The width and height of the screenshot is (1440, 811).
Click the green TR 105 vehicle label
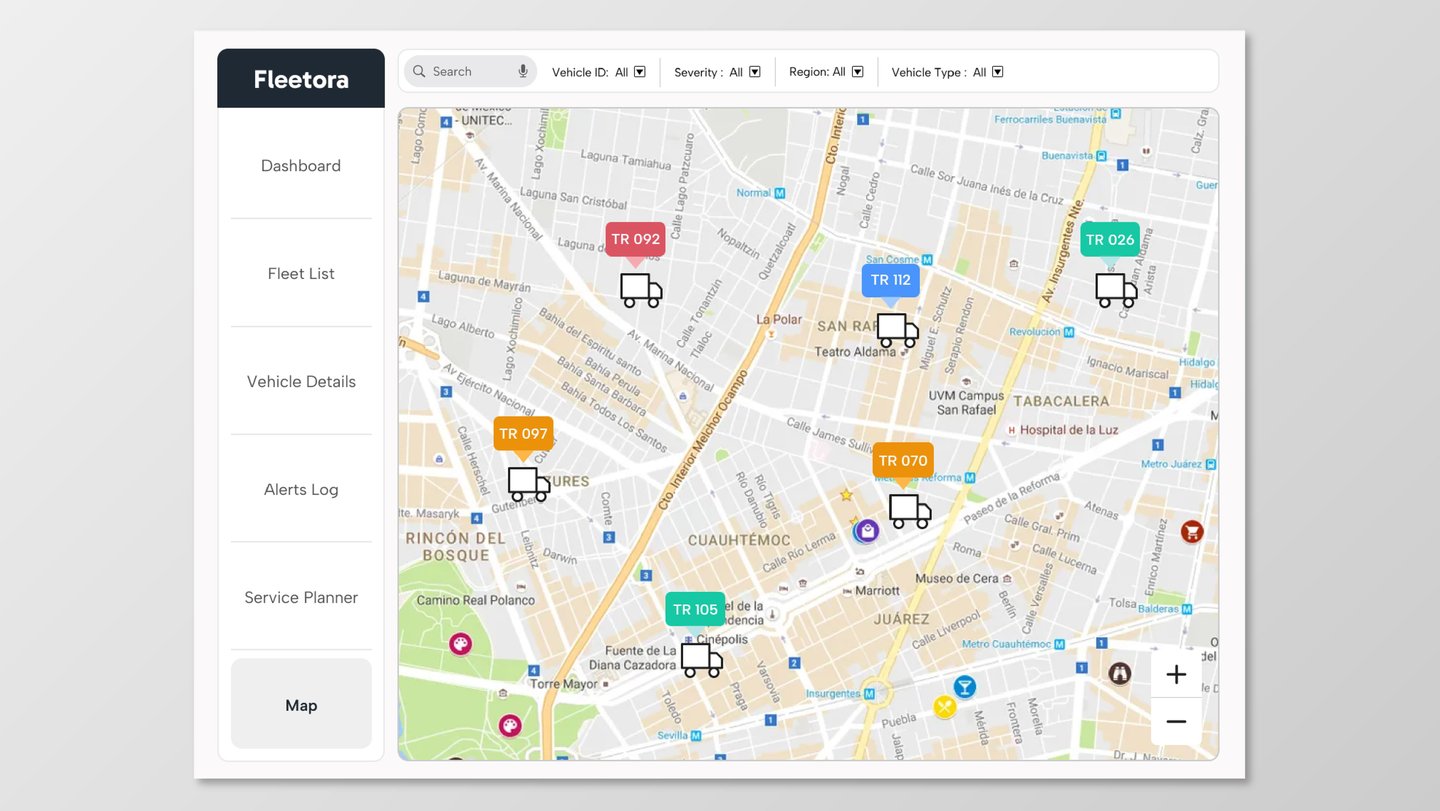click(x=695, y=610)
